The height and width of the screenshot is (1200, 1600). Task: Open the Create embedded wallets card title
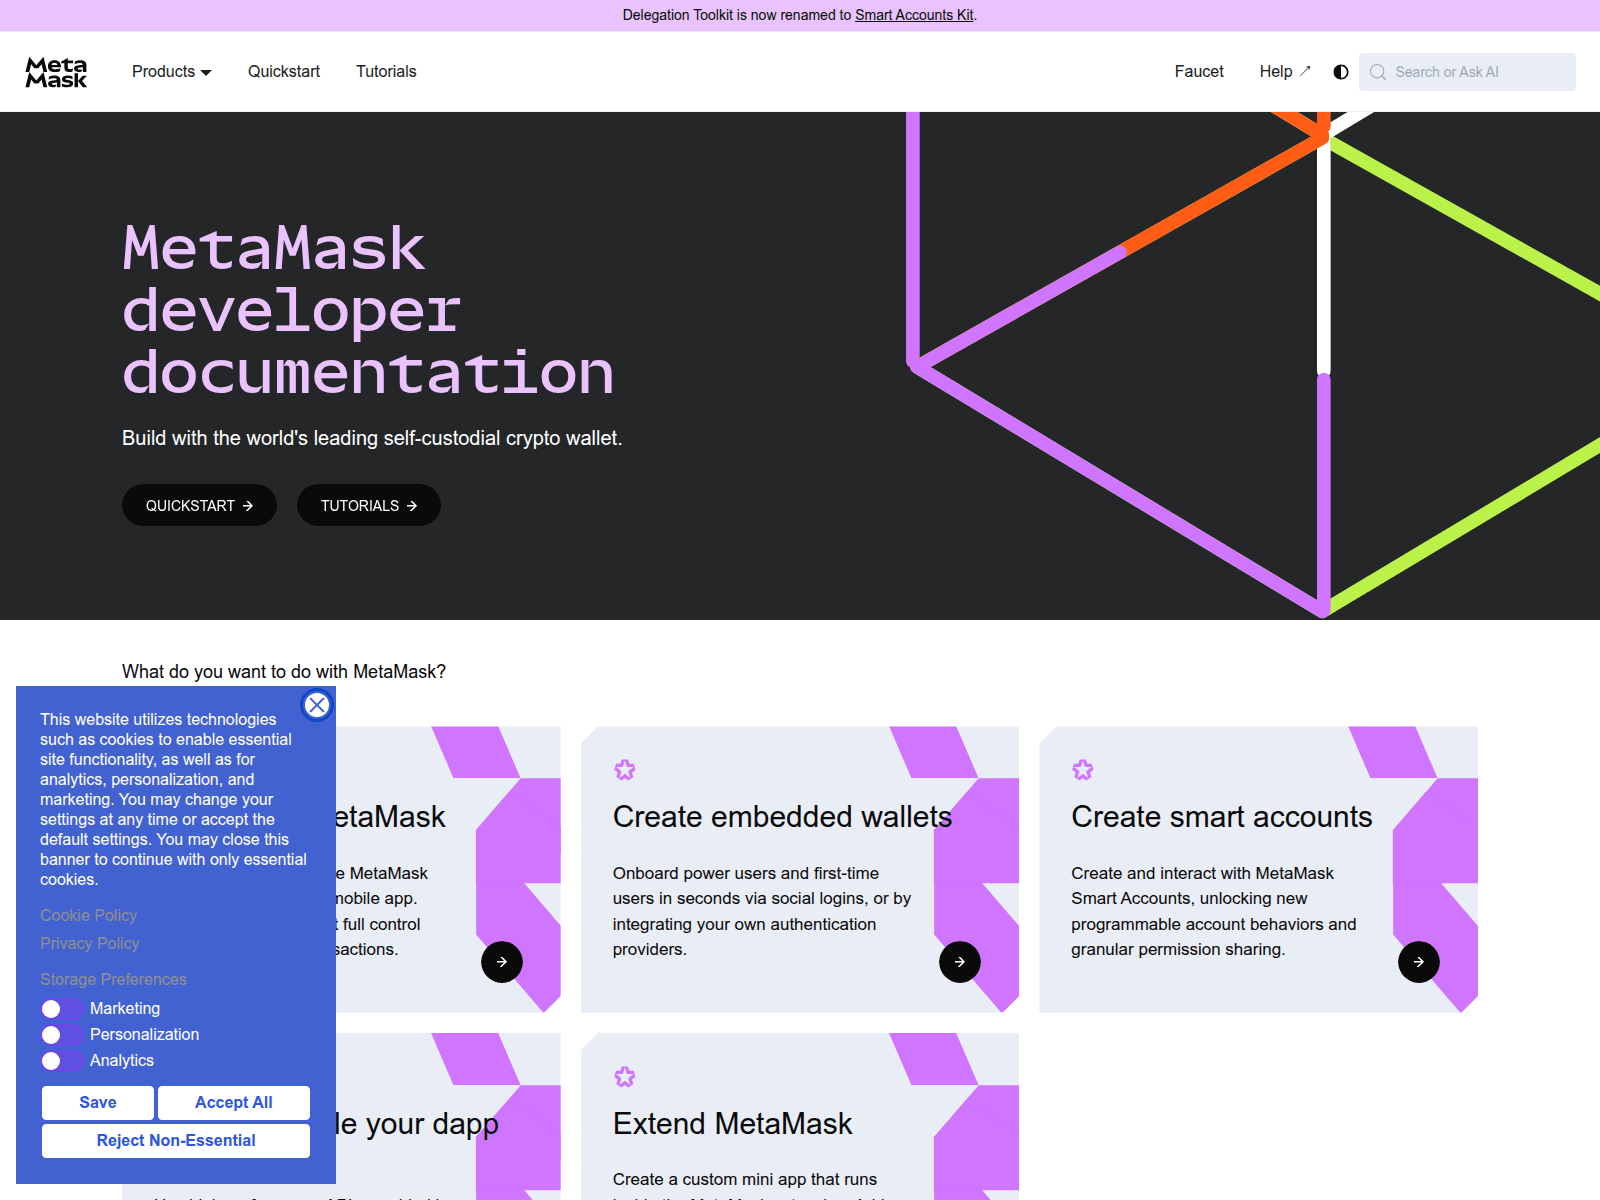[x=782, y=817]
